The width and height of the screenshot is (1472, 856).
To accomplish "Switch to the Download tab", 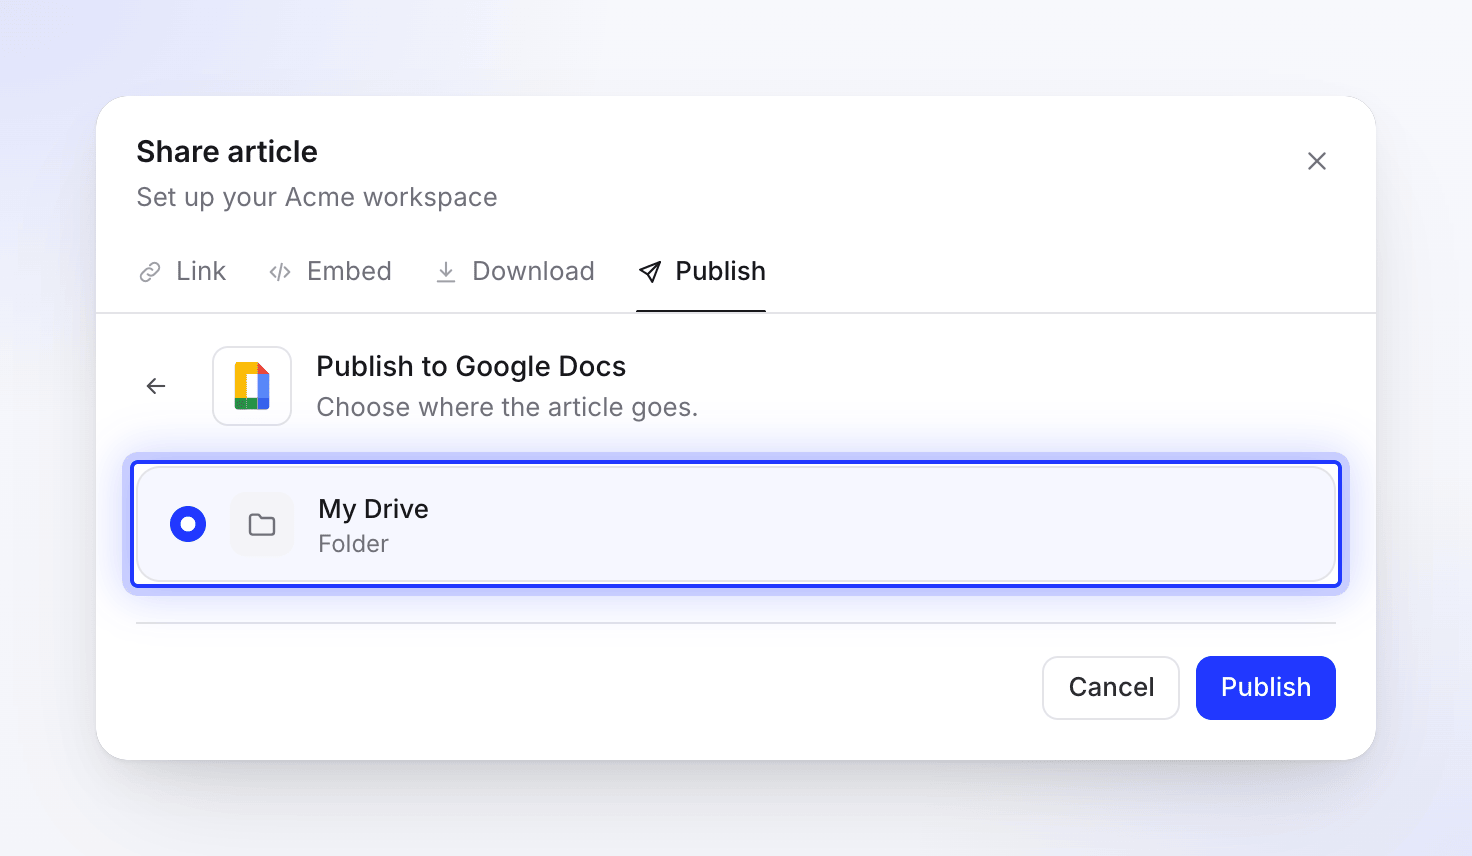I will pos(515,271).
